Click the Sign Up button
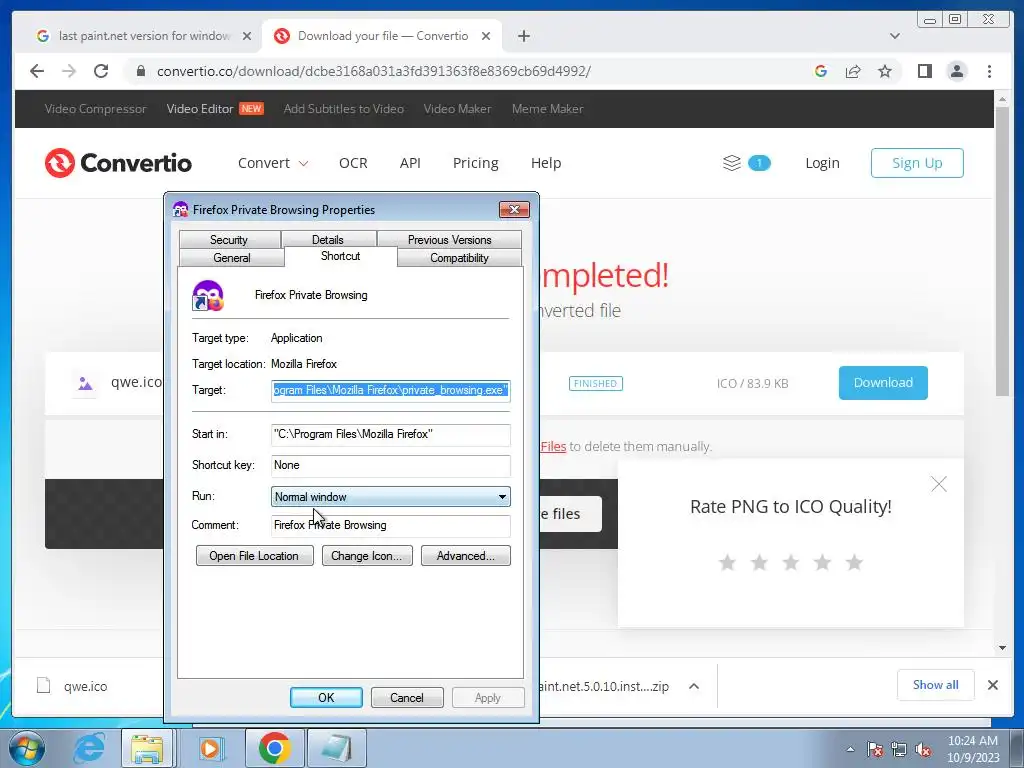 pos(917,163)
